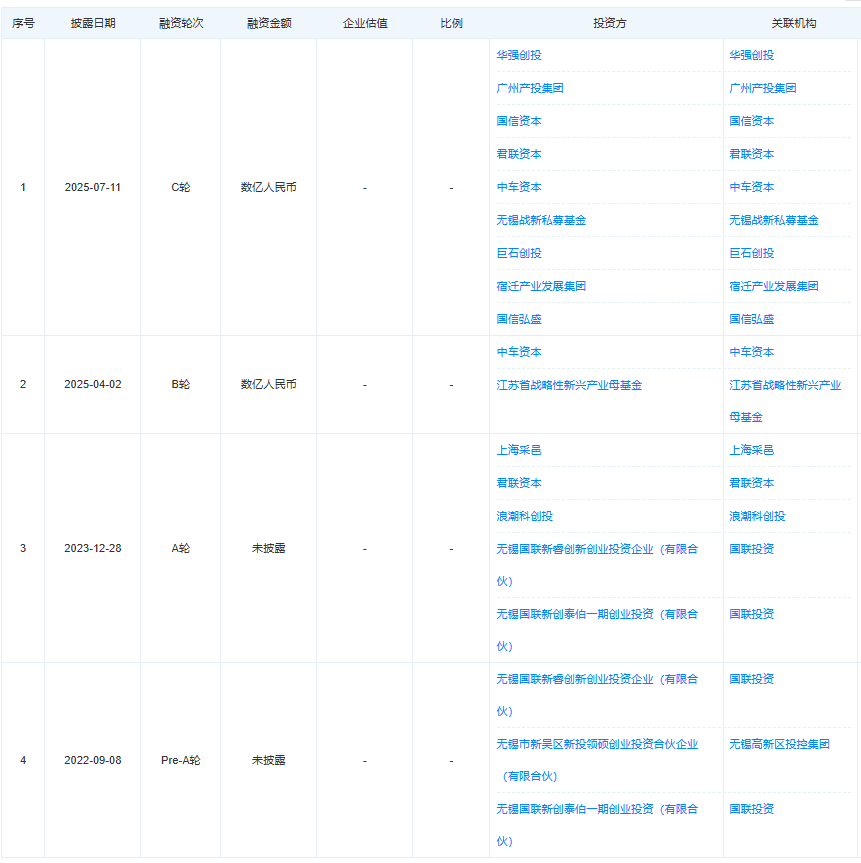Click 国信资本 under 关联机构 column
The image size is (861, 863).
pyautogui.click(x=751, y=121)
